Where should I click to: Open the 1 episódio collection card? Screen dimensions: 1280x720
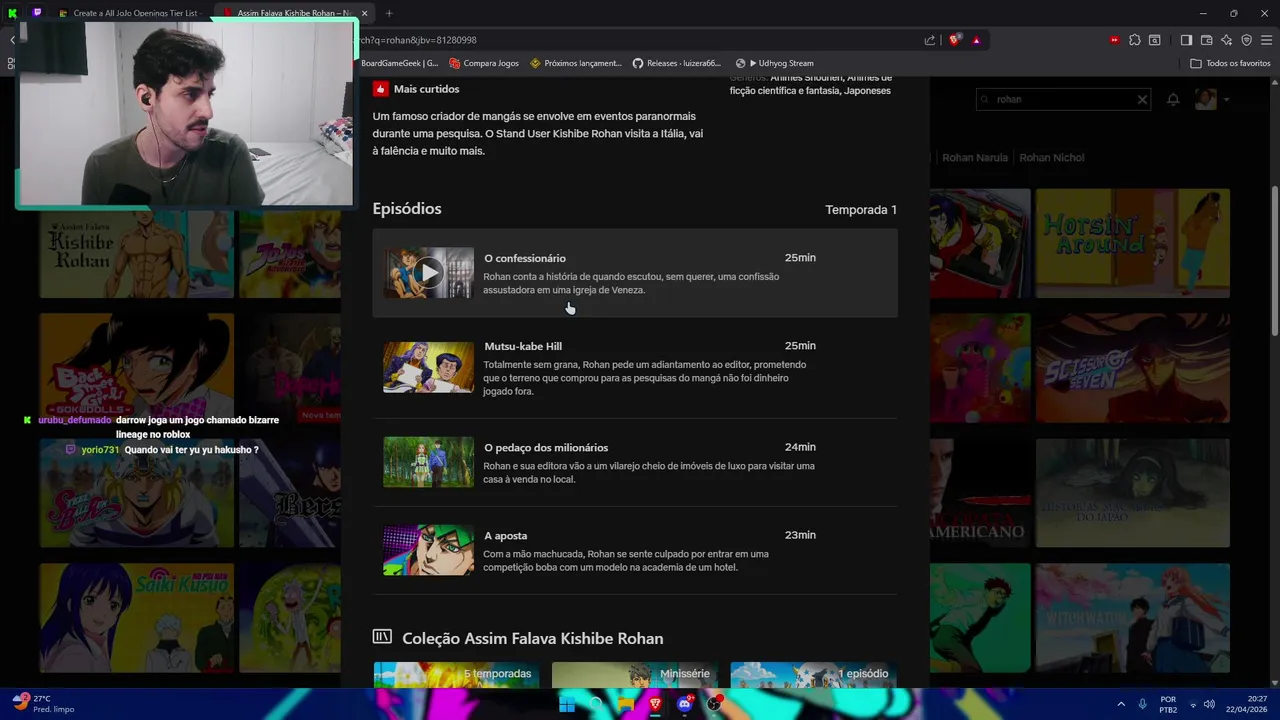pyautogui.click(x=813, y=675)
